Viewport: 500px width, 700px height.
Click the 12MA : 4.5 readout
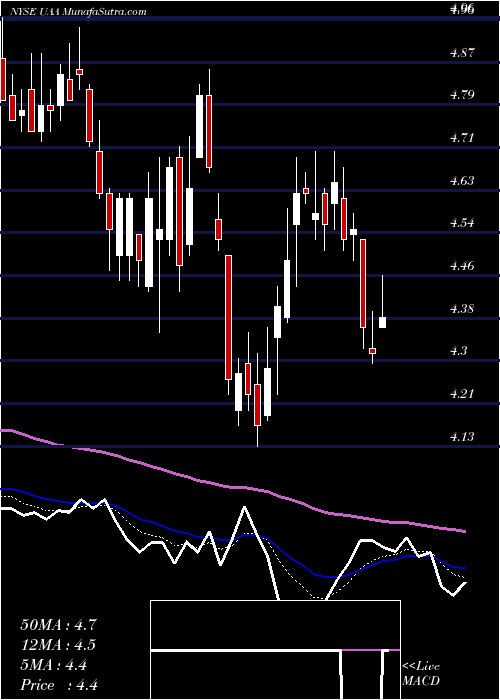click(58, 645)
